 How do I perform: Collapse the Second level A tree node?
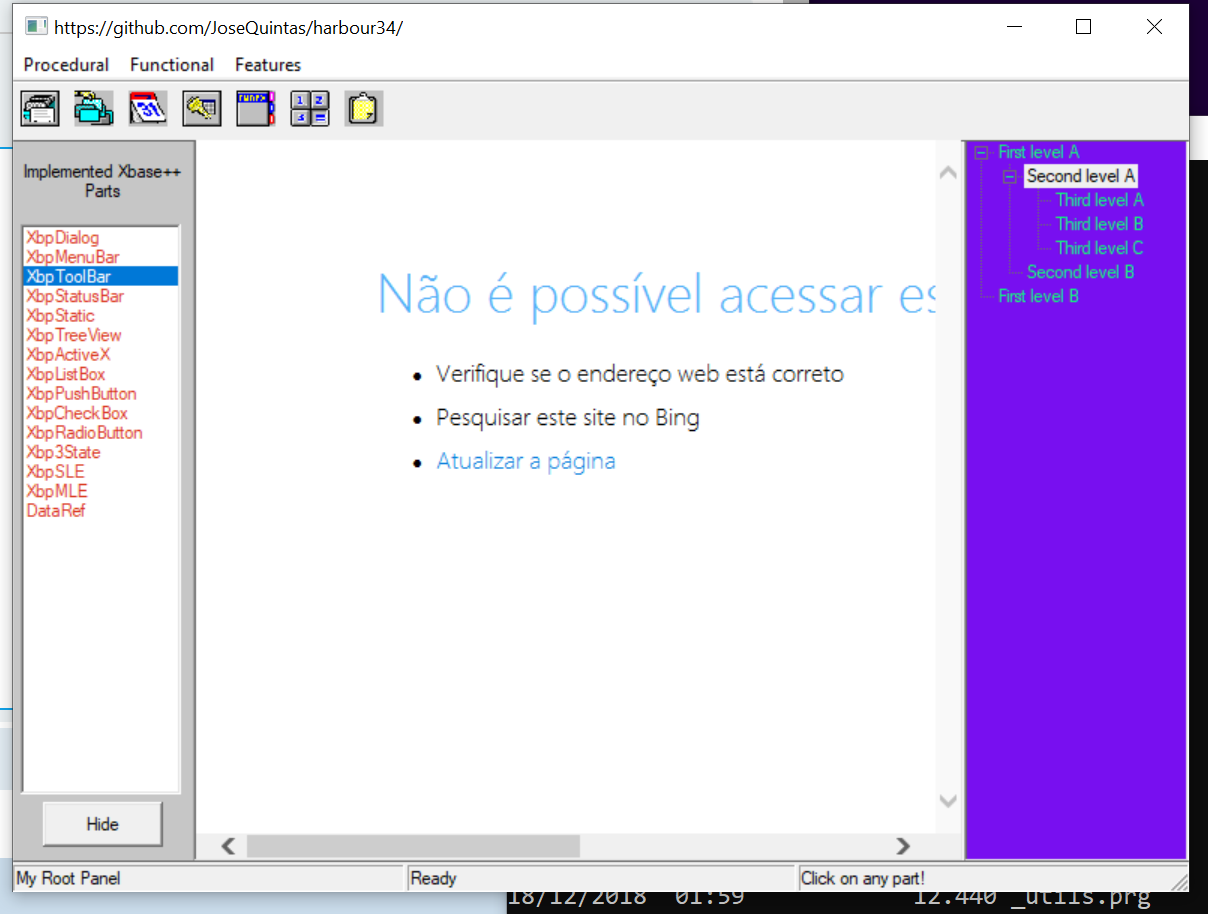(x=1010, y=176)
